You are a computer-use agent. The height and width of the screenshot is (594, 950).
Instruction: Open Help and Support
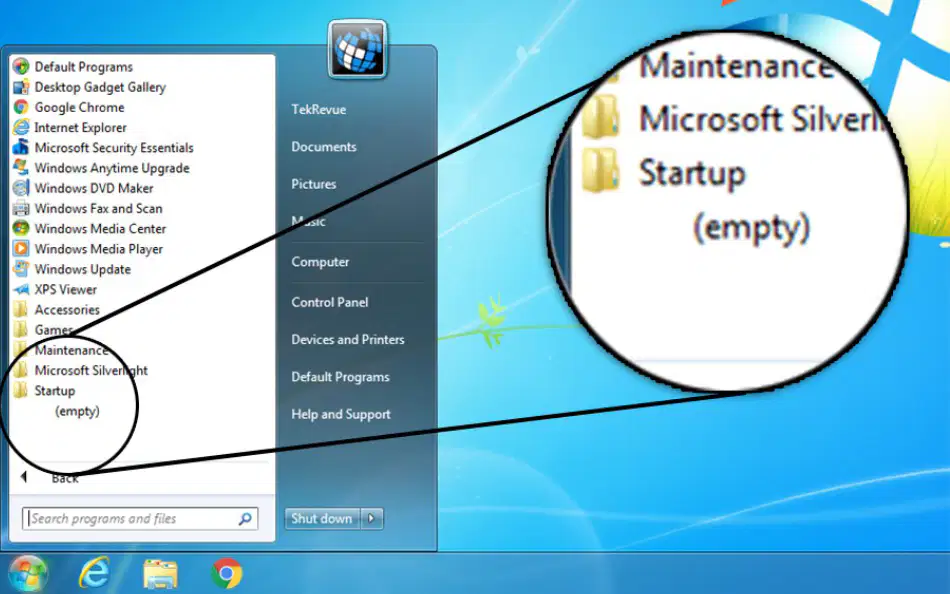(341, 415)
